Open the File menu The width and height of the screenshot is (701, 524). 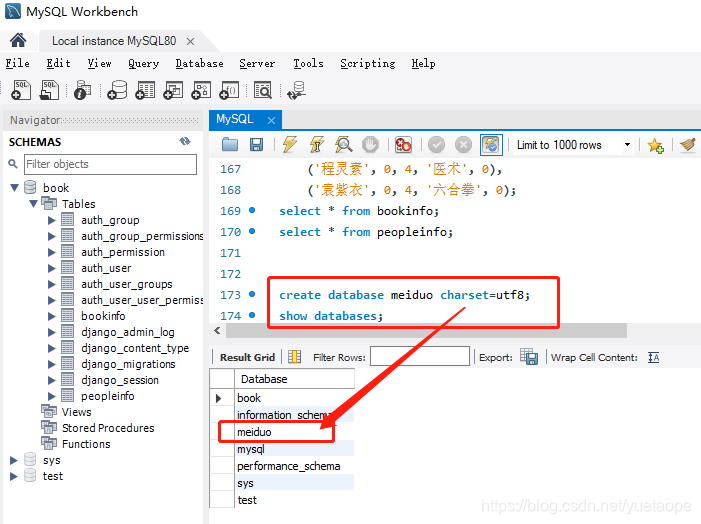click(x=17, y=63)
